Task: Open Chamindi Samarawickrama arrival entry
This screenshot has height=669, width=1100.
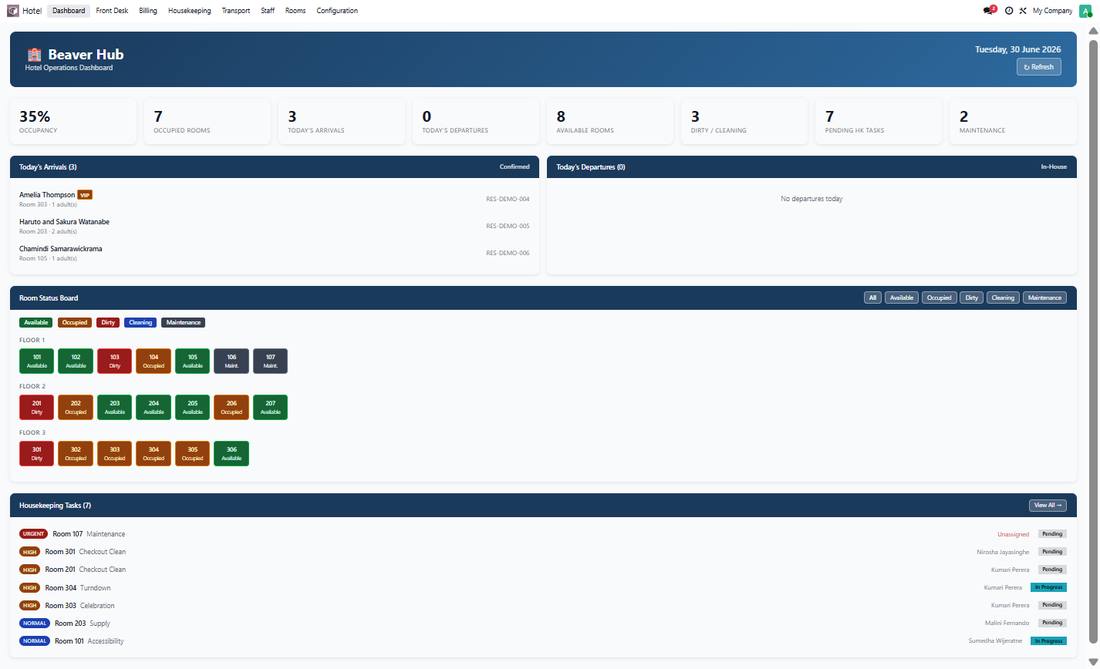Action: click(274, 253)
